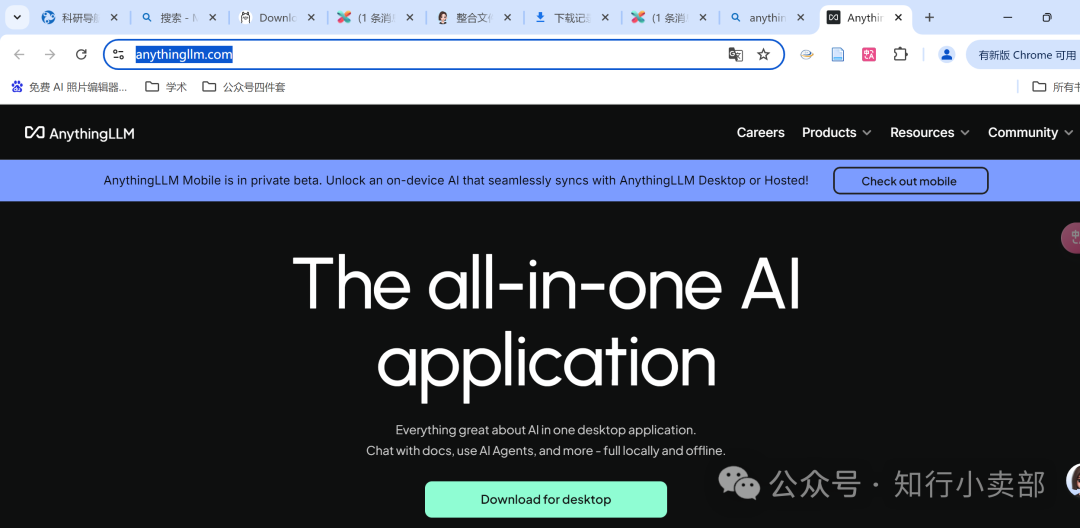Open the Chrome profile avatar
This screenshot has width=1080, height=528.
tap(947, 54)
